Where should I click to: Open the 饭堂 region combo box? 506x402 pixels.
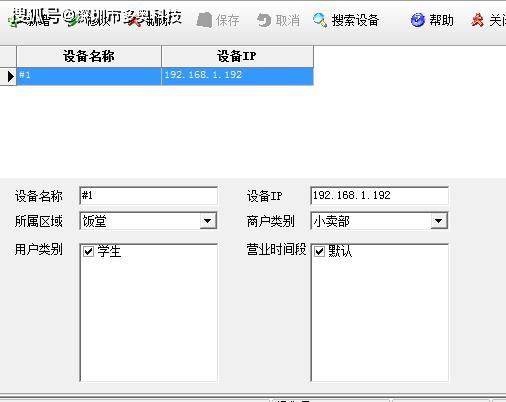148,221
